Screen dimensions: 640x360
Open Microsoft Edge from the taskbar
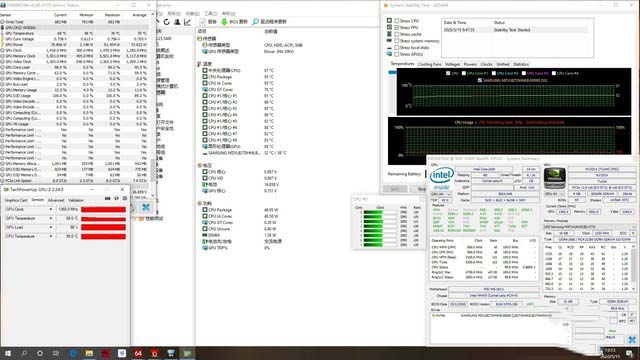(x=73, y=353)
